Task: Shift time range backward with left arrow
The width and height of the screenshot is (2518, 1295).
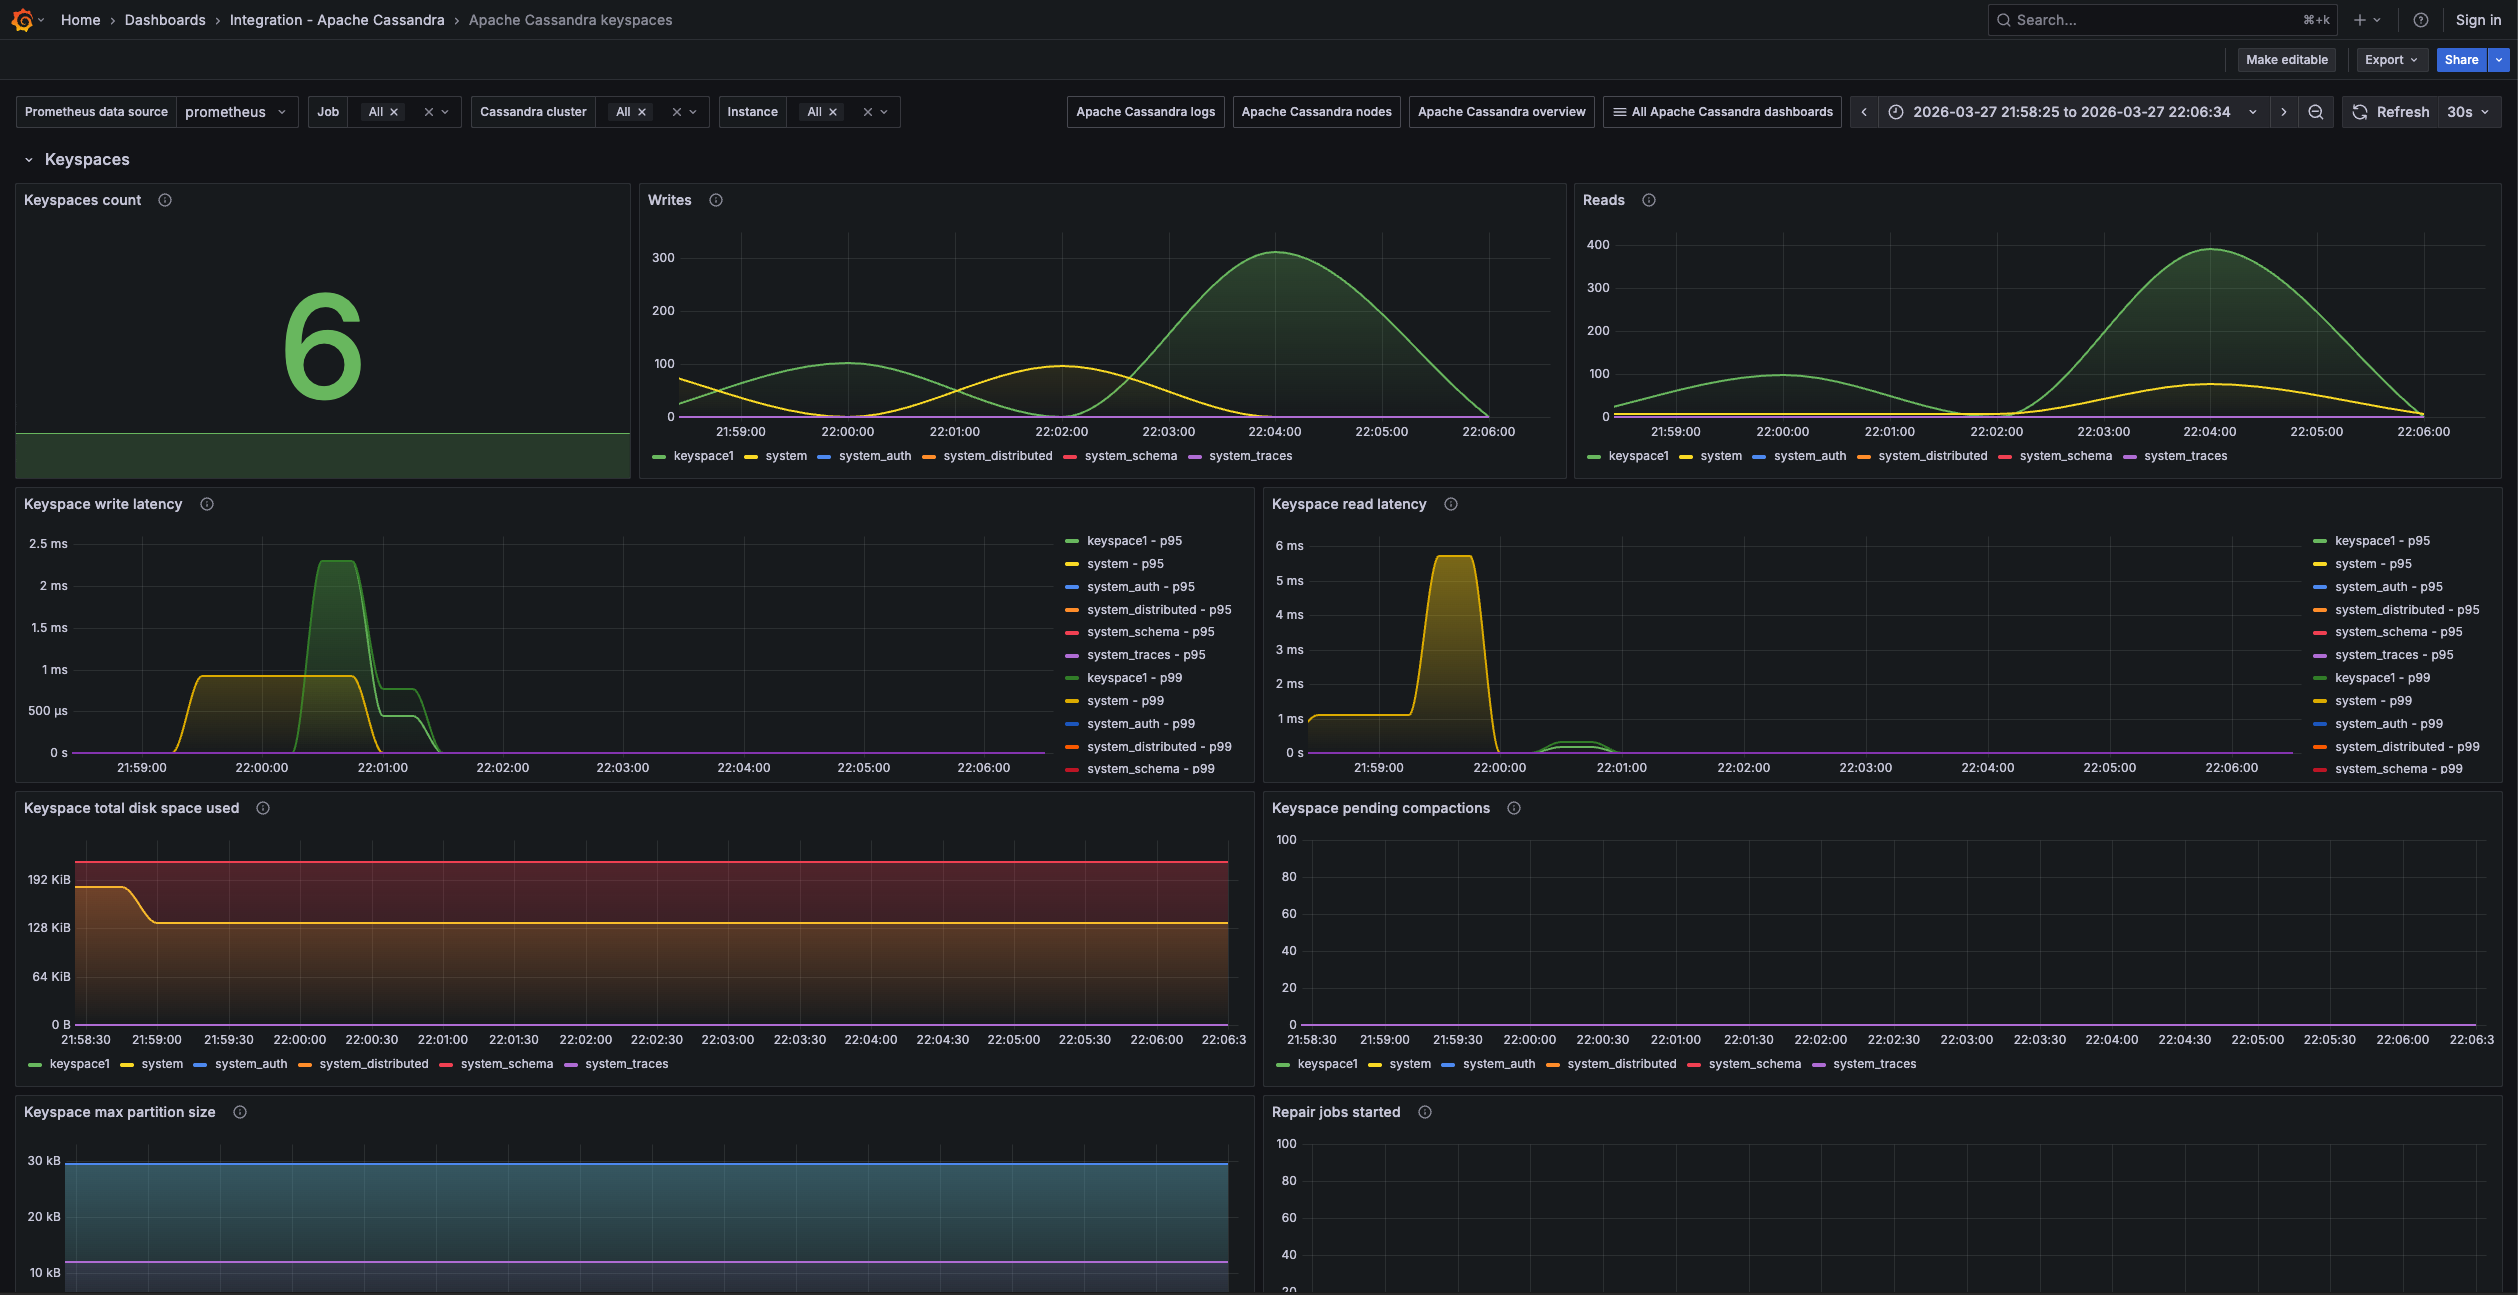Action: (1864, 112)
